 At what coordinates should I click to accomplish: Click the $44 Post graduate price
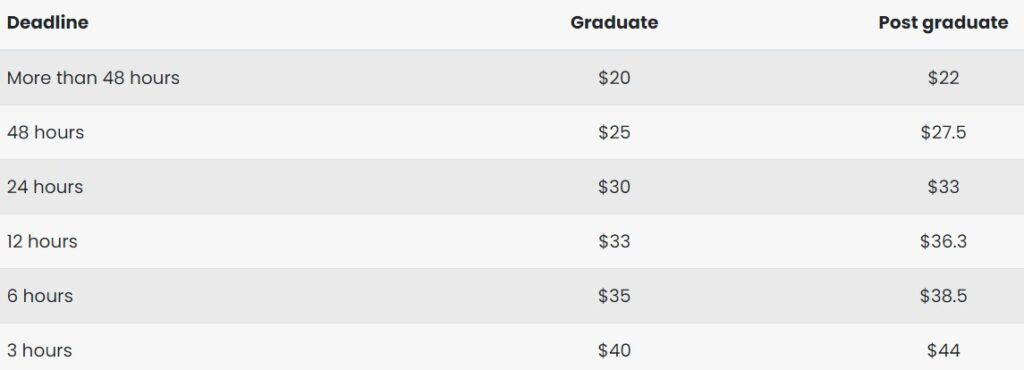coord(943,350)
